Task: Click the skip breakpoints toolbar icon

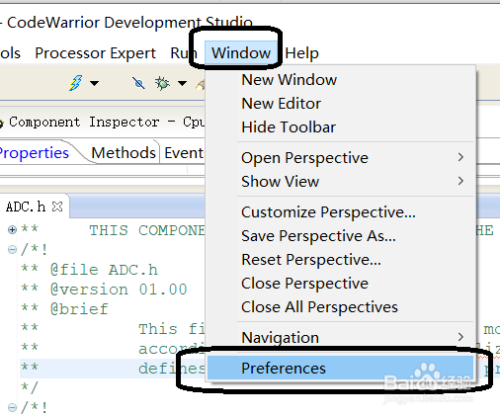Action: coord(138,83)
